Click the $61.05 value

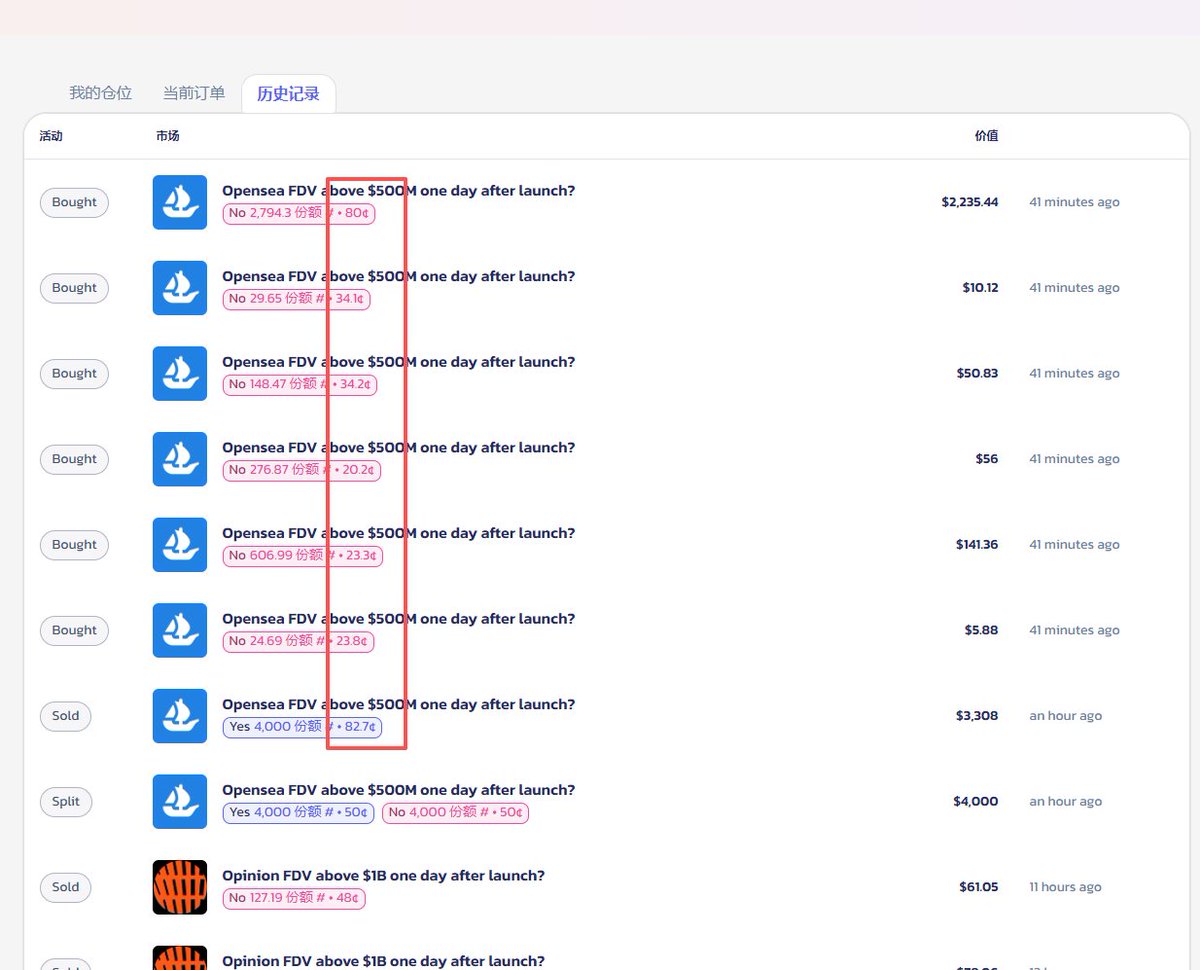(x=978, y=887)
